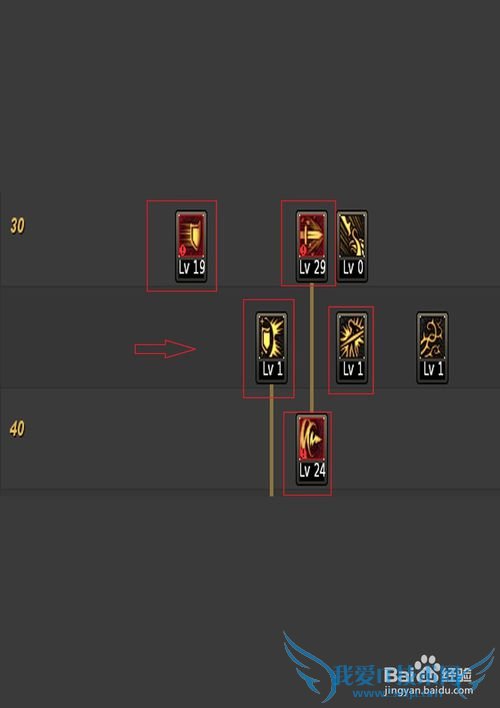Image resolution: width=500 pixels, height=708 pixels.
Task: Click the level 30 tier label
Action: (x=17, y=225)
